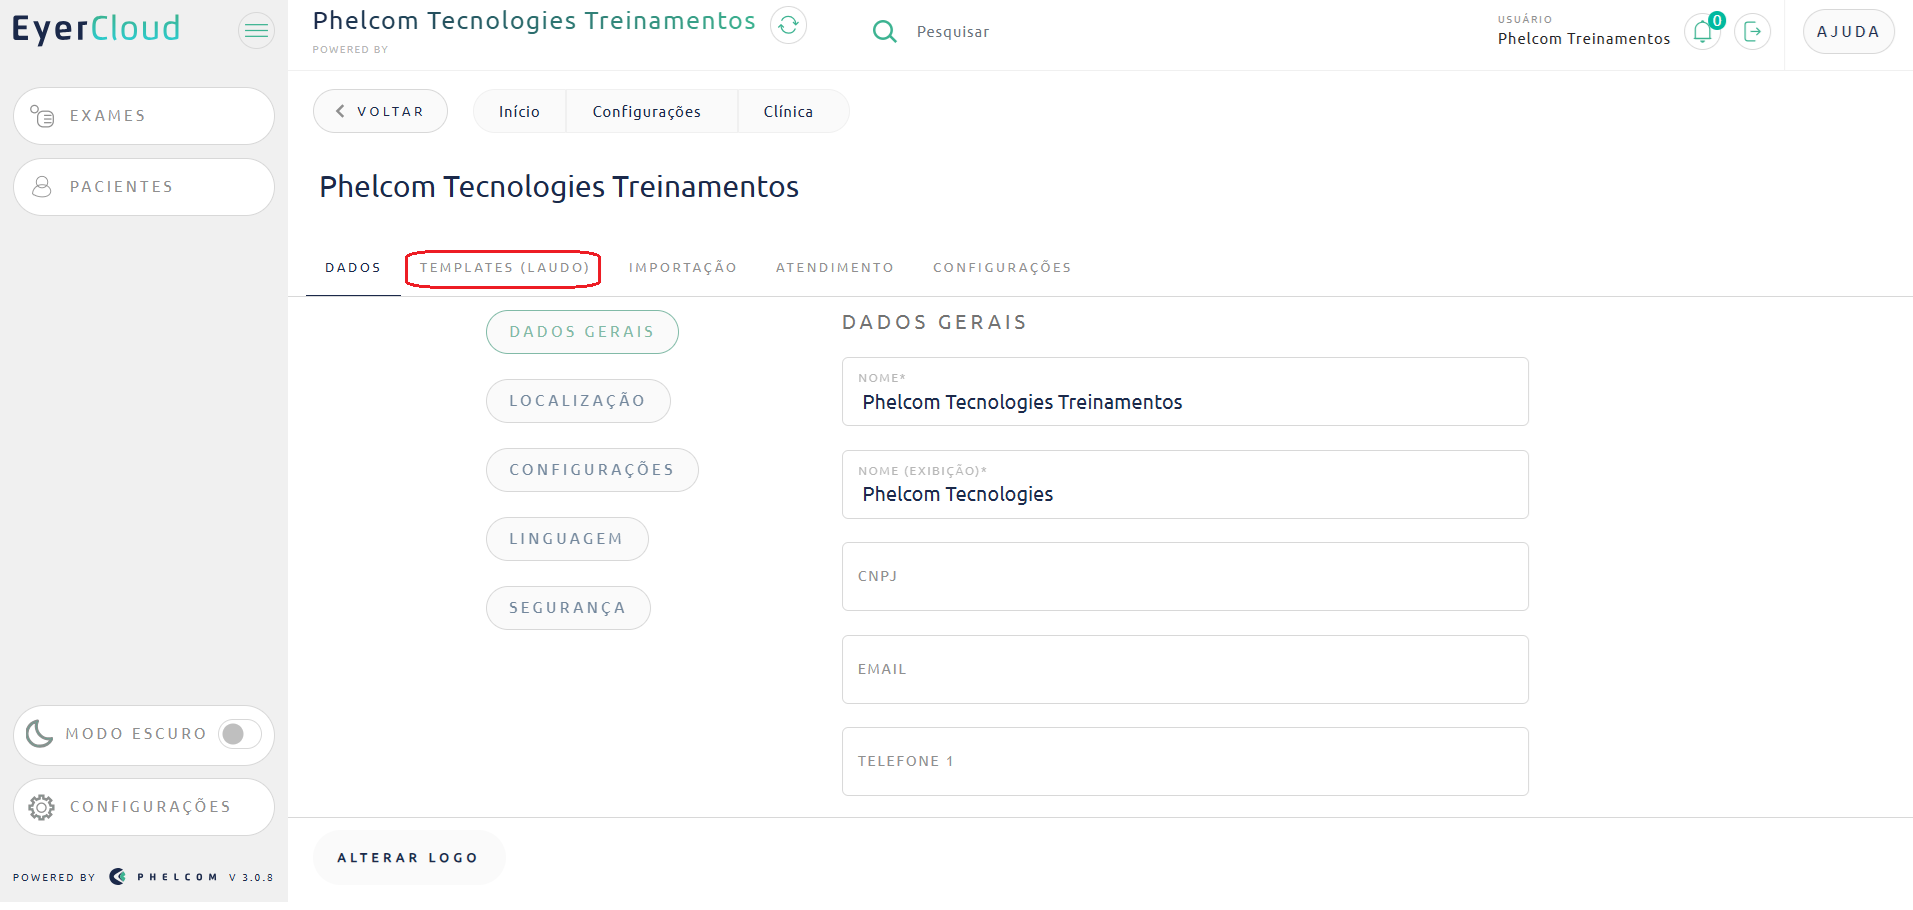Open the Atendimento tab
The image size is (1913, 910).
click(834, 268)
